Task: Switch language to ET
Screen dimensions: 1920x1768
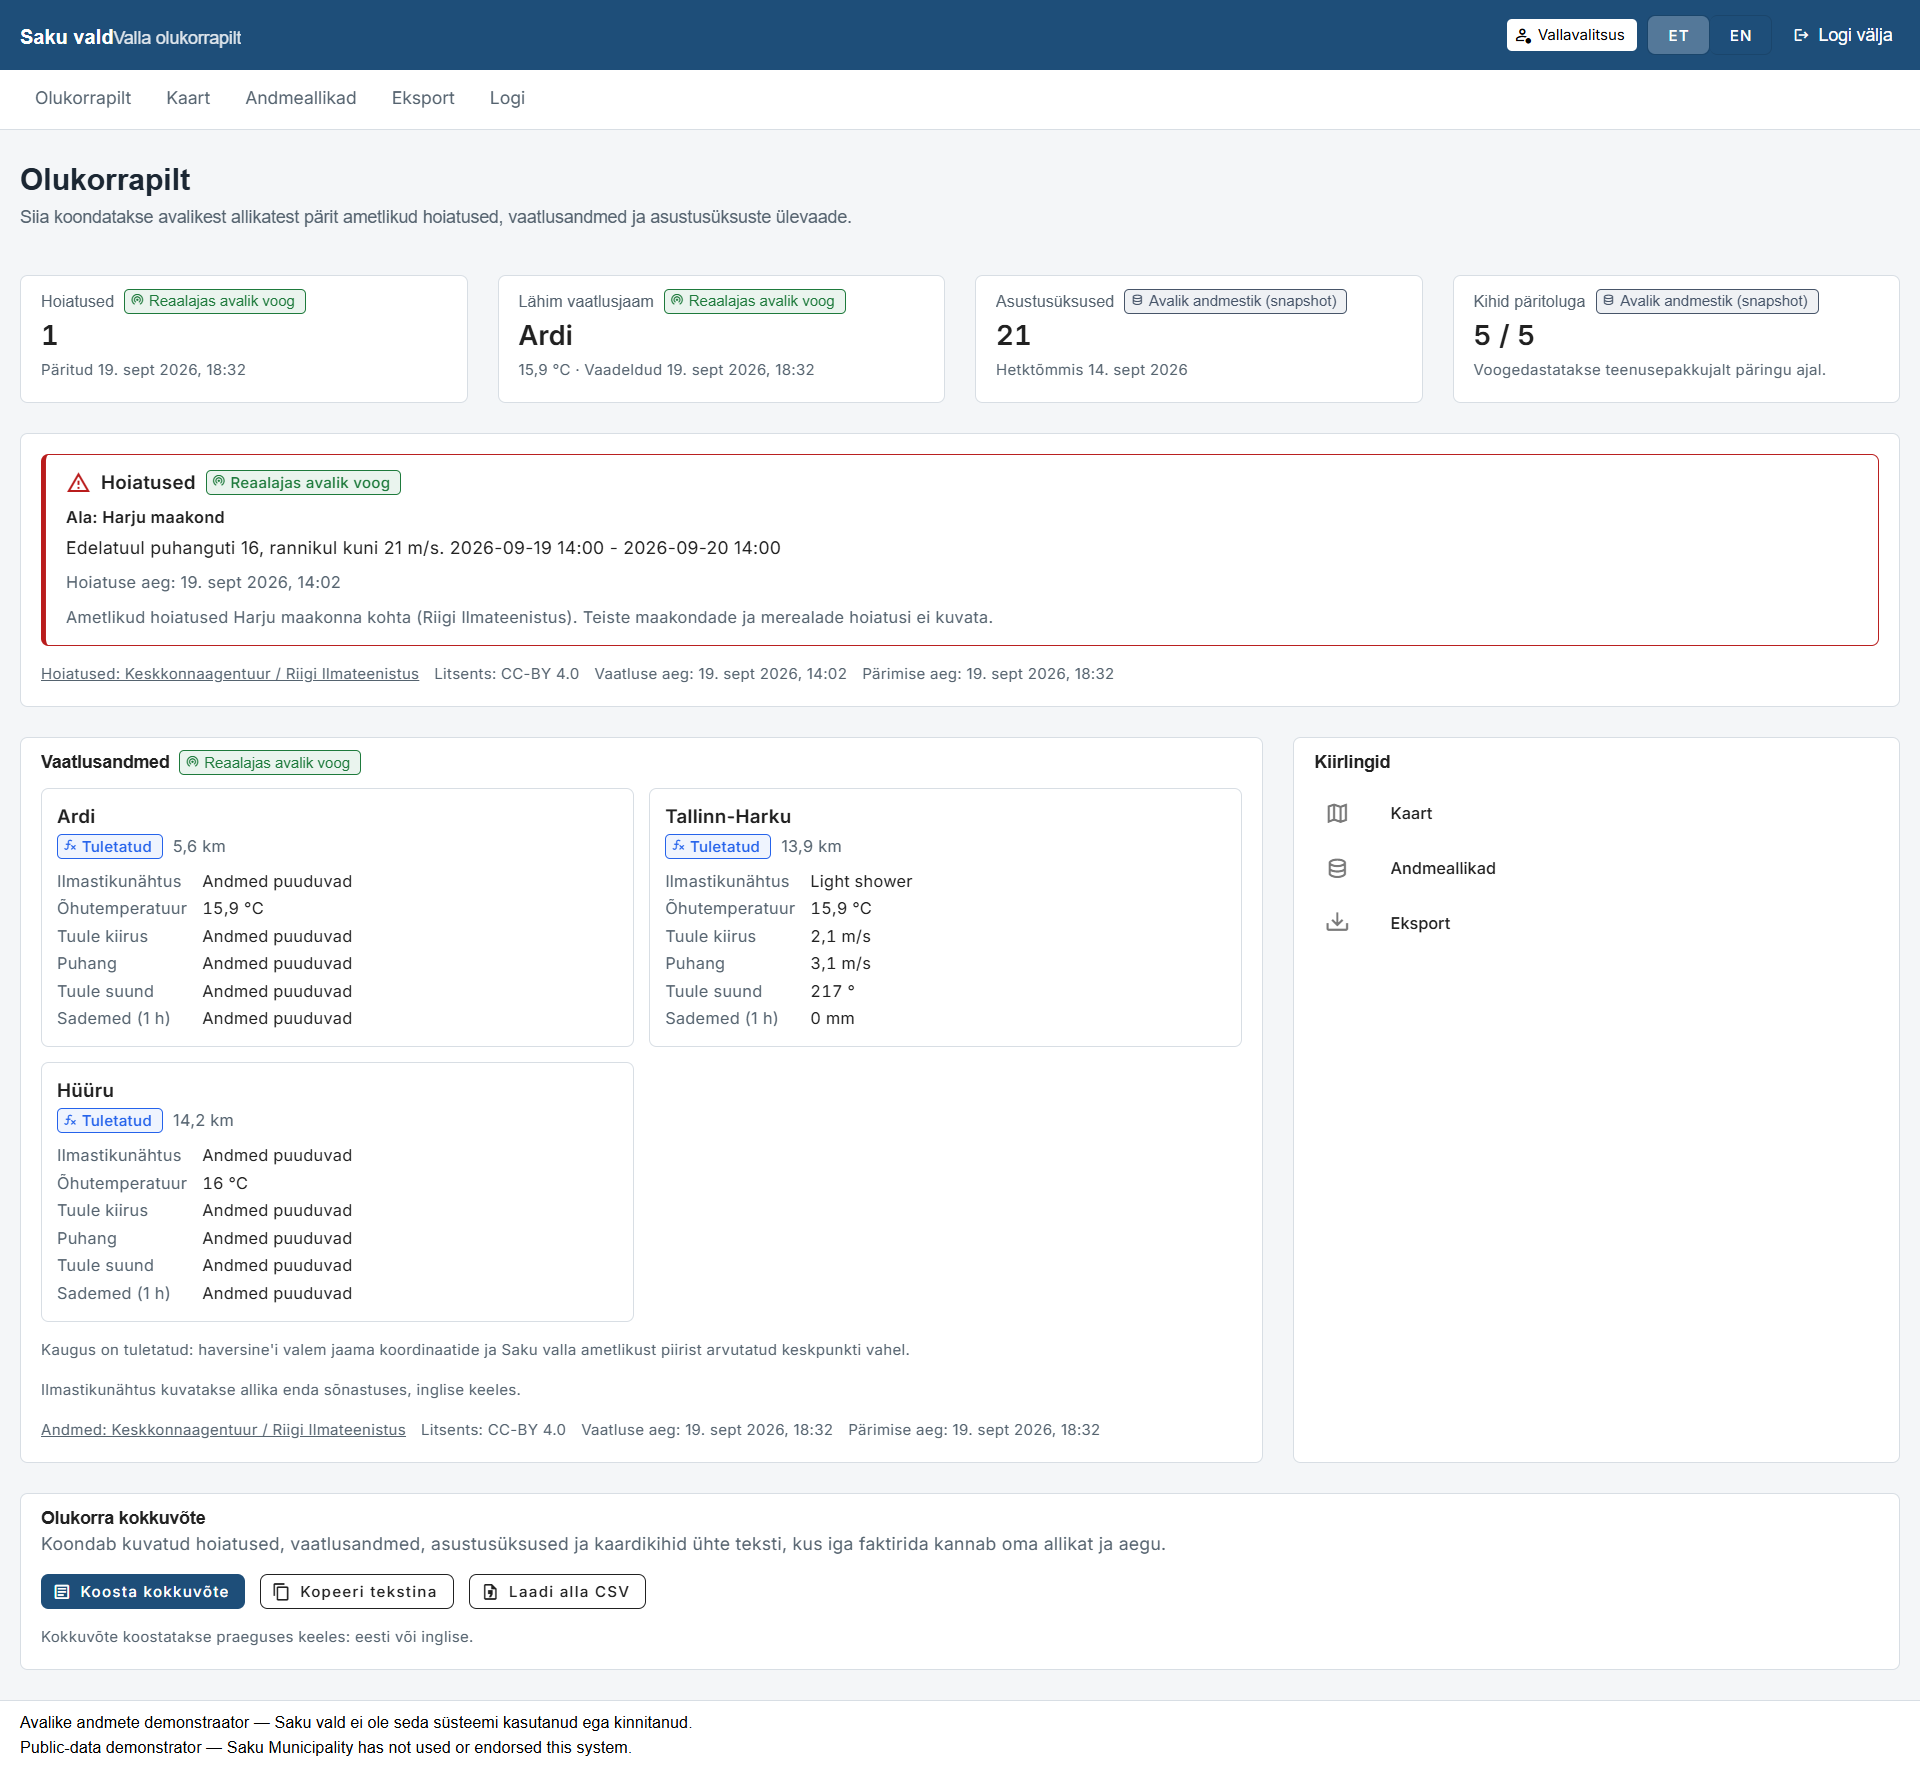Action: click(x=1678, y=35)
